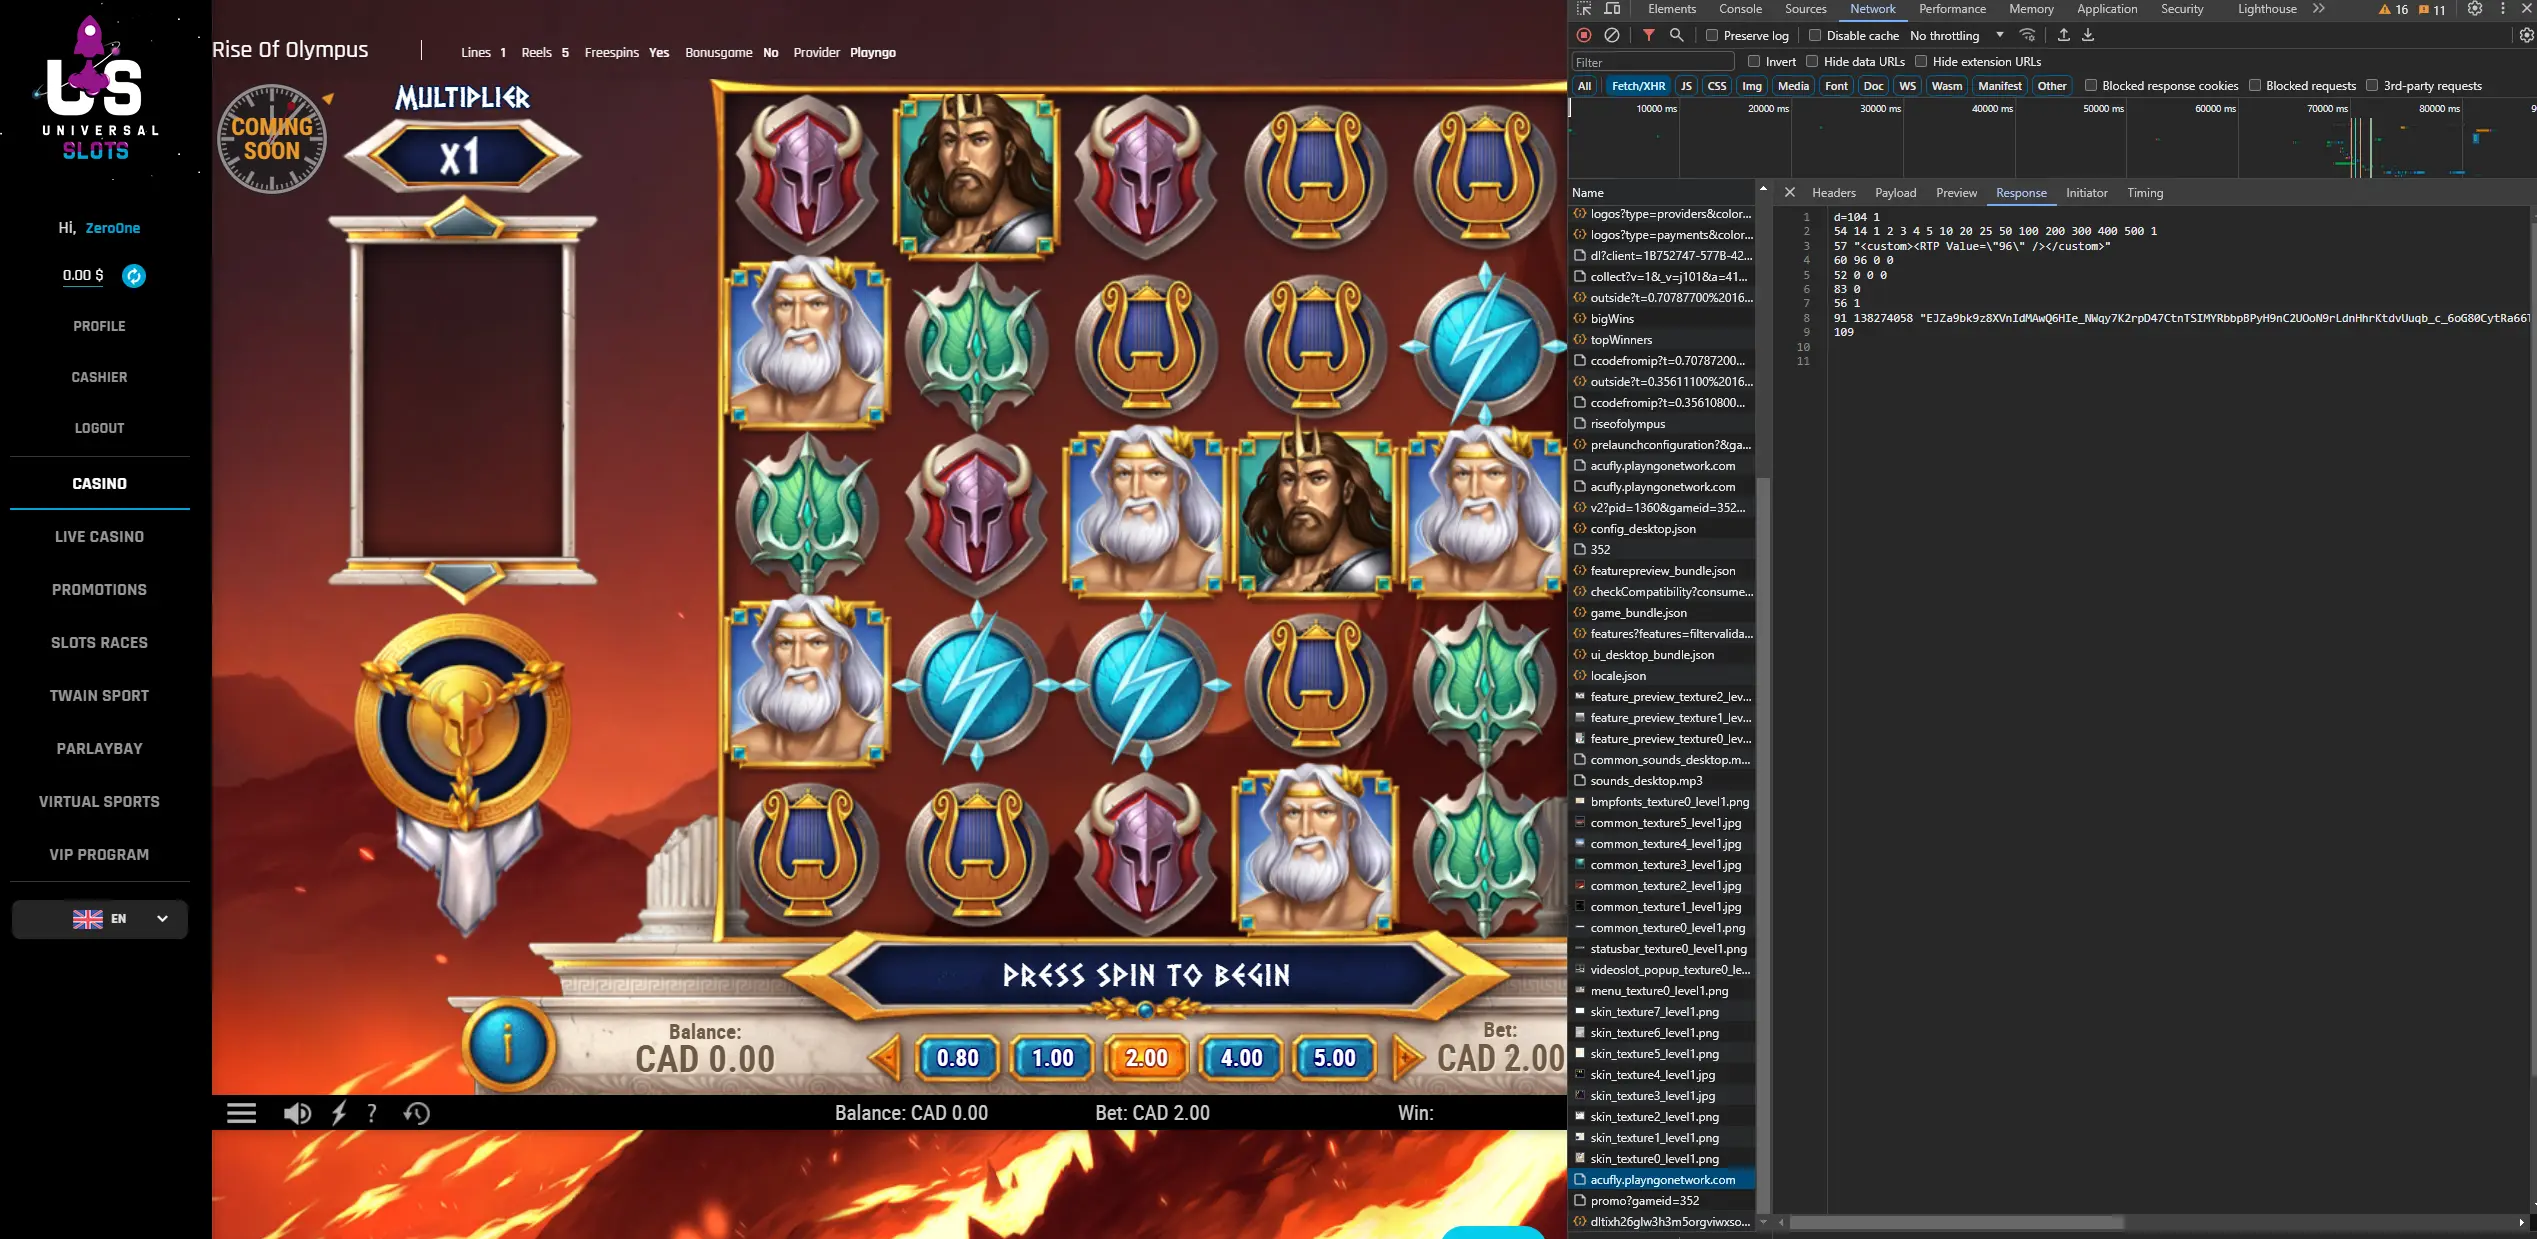The width and height of the screenshot is (2537, 1239).
Task: Check 3rd-party requests checkbox
Action: pyautogui.click(x=2372, y=86)
